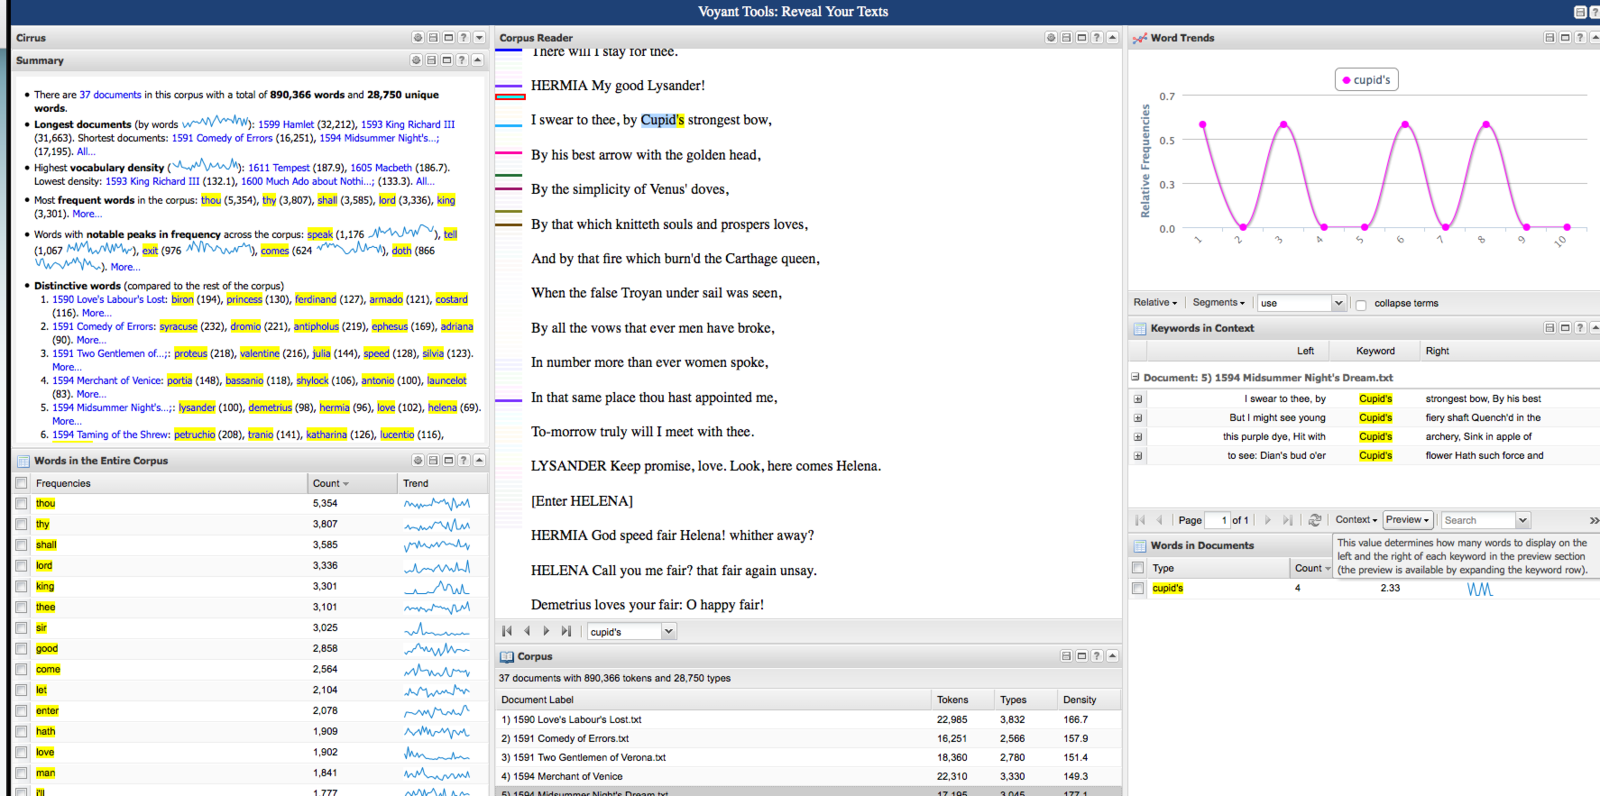Open Keywords in Context help icon
This screenshot has height=796, width=1600.
(1580, 328)
